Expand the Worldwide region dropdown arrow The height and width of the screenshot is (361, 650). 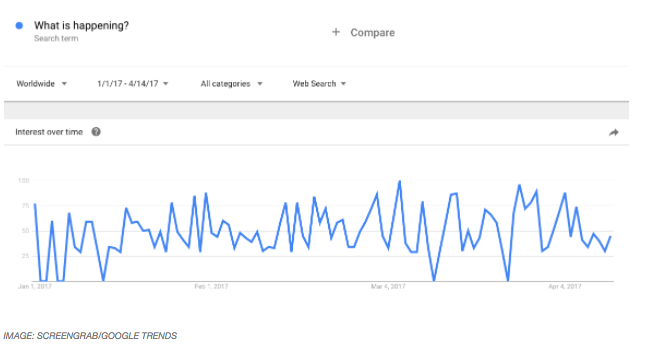(x=64, y=84)
